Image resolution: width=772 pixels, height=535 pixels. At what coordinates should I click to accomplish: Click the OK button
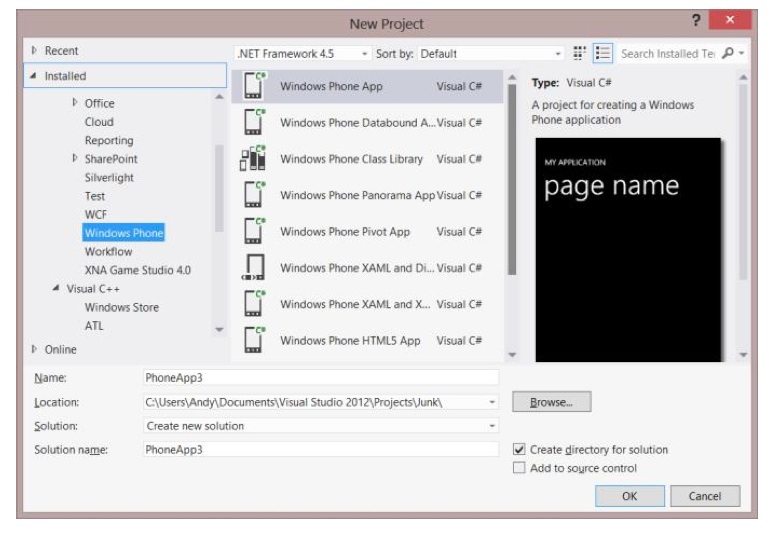[630, 496]
